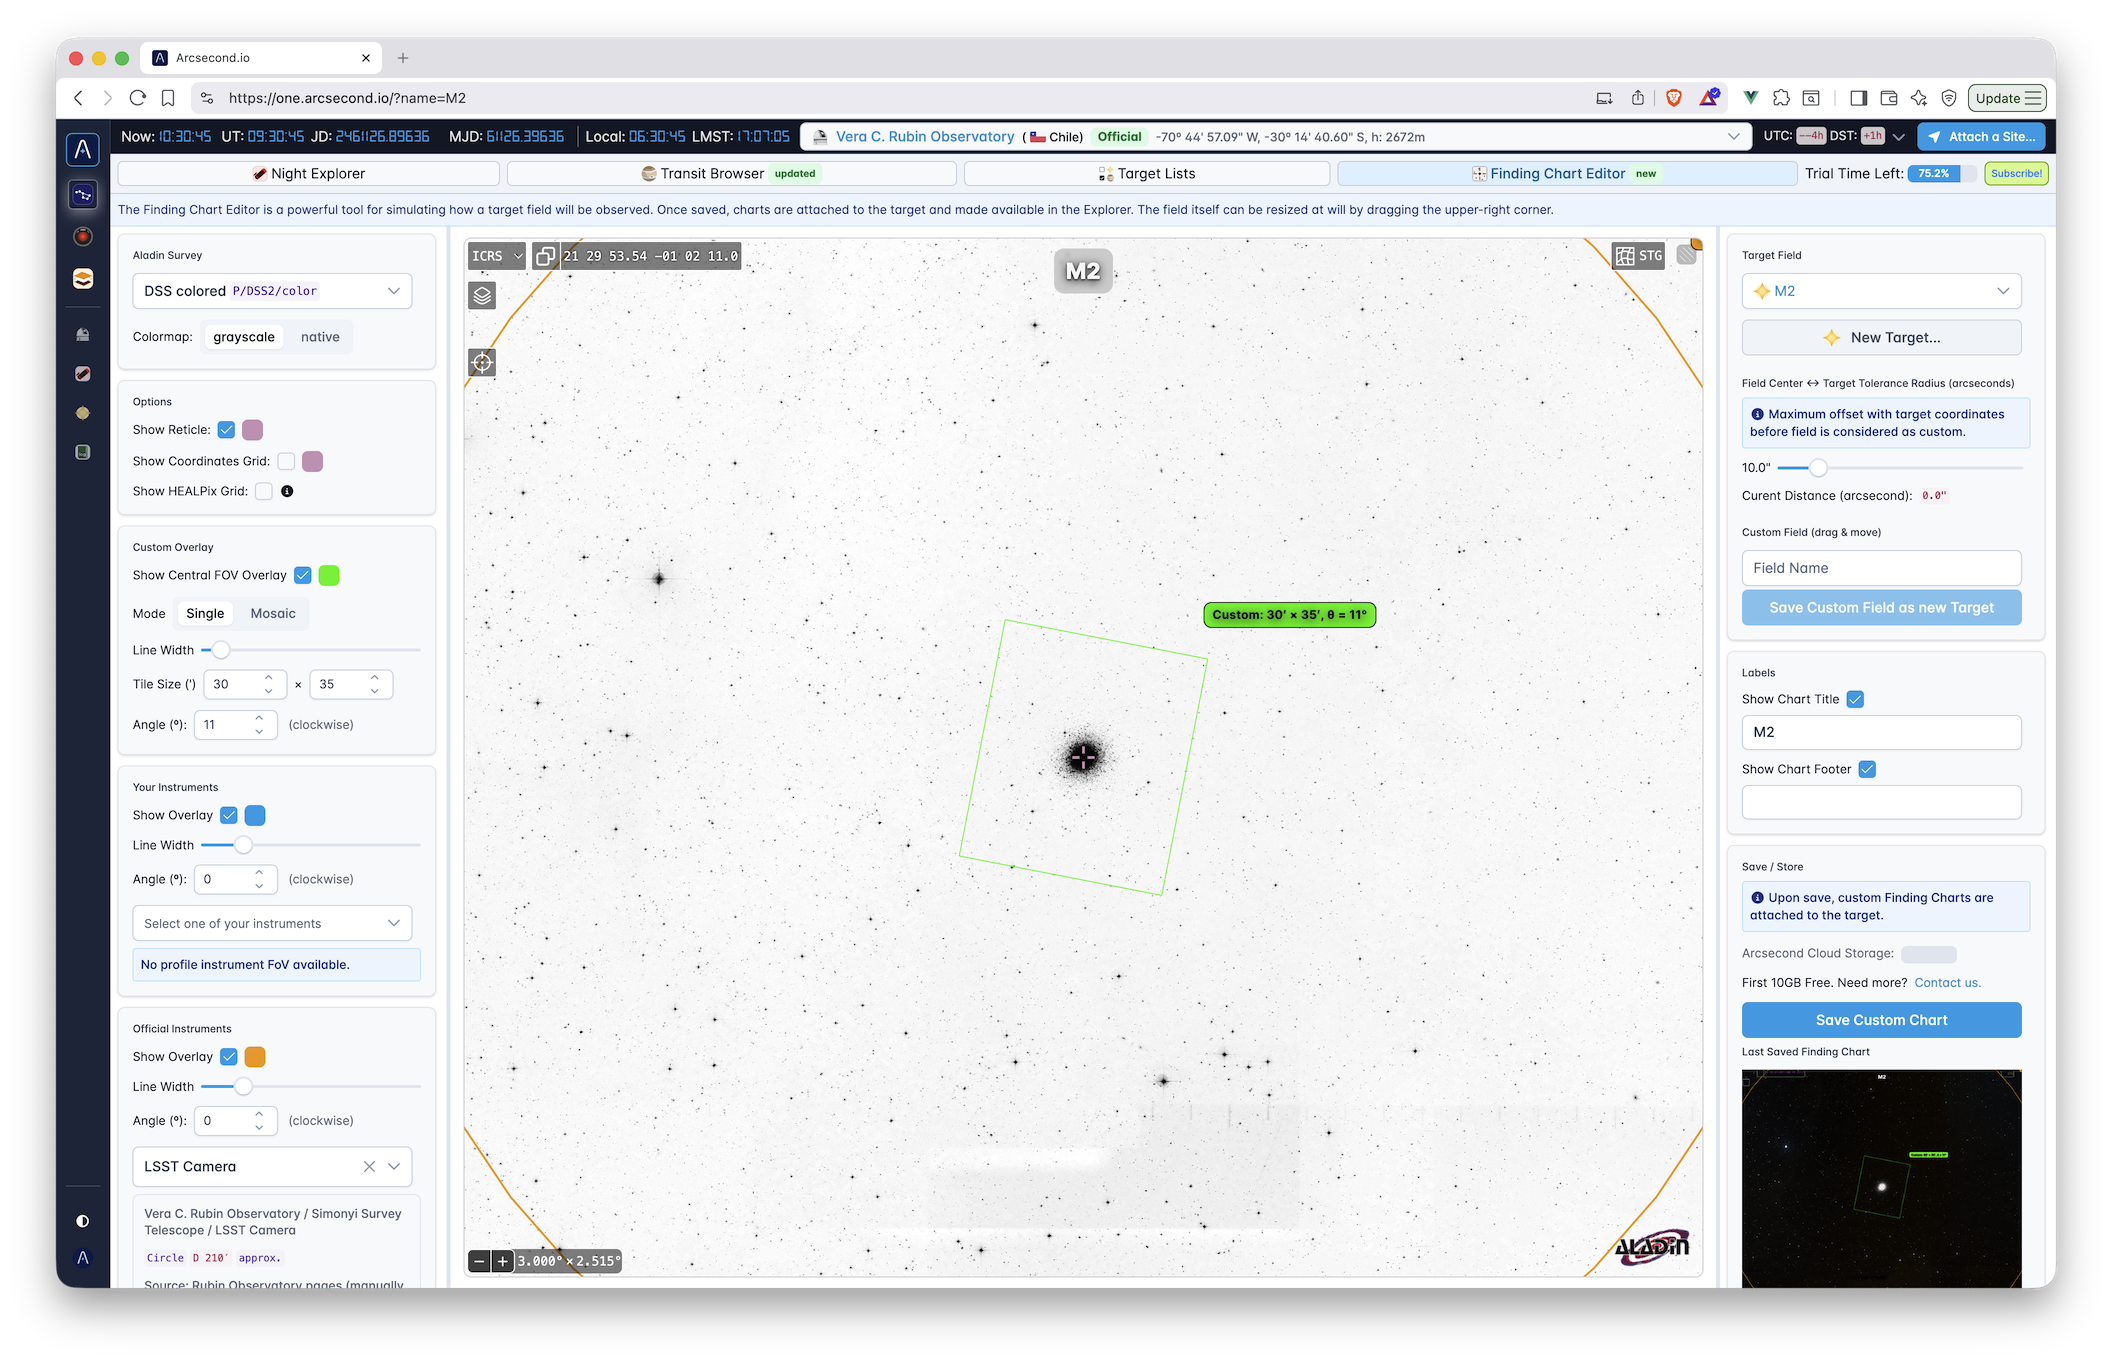Open the Leo AI sparkle icon

click(1919, 98)
